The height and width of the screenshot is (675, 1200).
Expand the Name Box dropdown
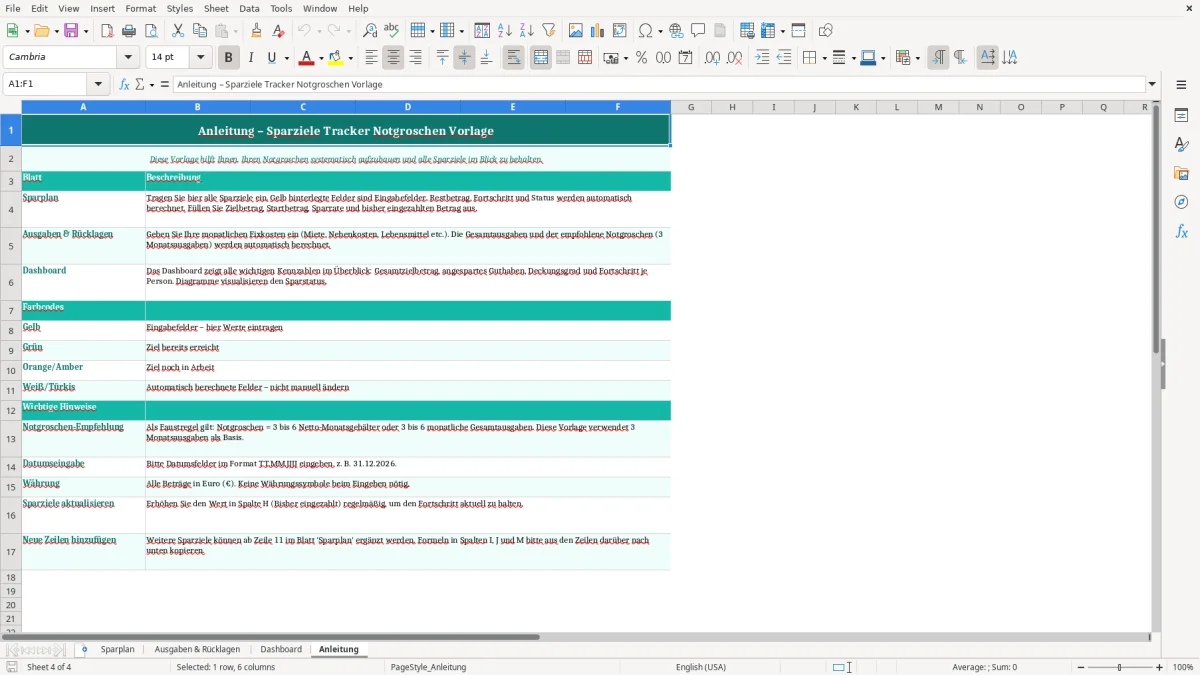[x=98, y=84]
